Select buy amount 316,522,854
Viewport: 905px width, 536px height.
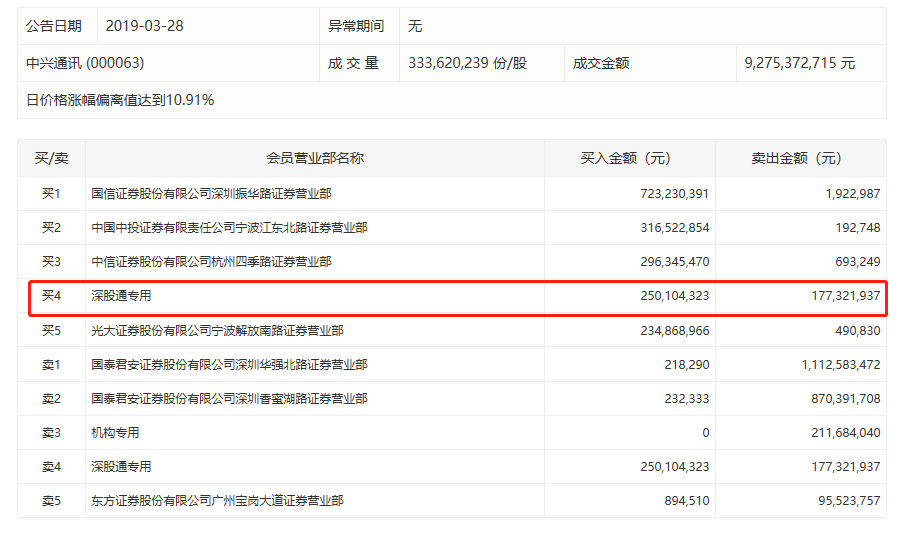coord(675,228)
